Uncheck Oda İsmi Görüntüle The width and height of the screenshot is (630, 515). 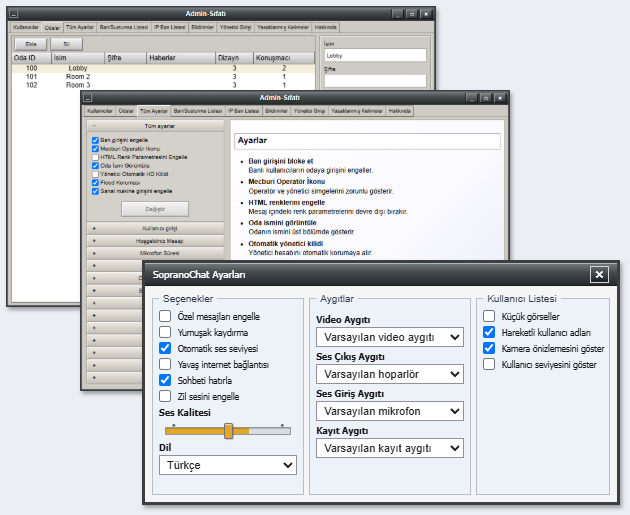pyautogui.click(x=95, y=166)
